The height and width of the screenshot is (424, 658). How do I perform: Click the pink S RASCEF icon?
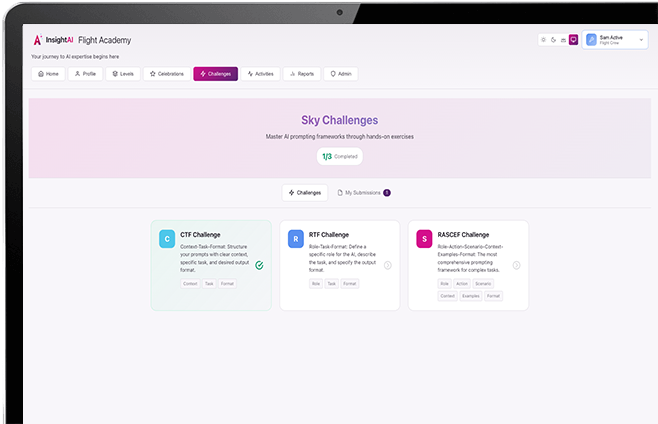point(424,238)
